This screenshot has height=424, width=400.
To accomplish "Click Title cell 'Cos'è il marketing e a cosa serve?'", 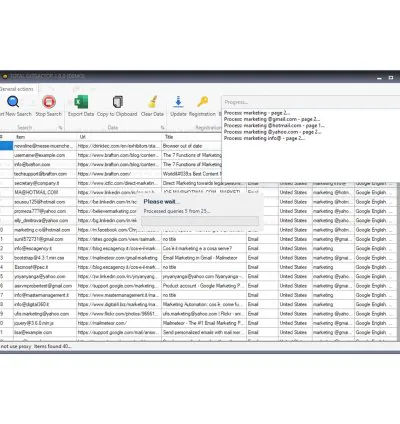I will click(204, 249).
